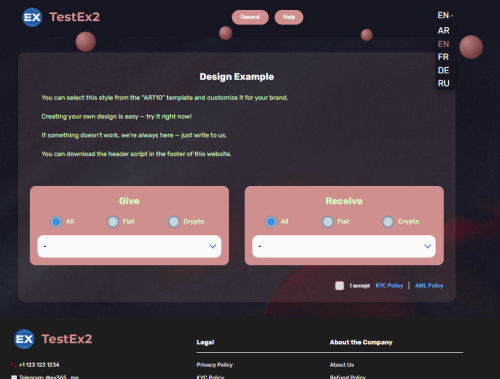Click the text mentioning the "ART10" template
The width and height of the screenshot is (500, 379).
pyautogui.click(x=165, y=98)
